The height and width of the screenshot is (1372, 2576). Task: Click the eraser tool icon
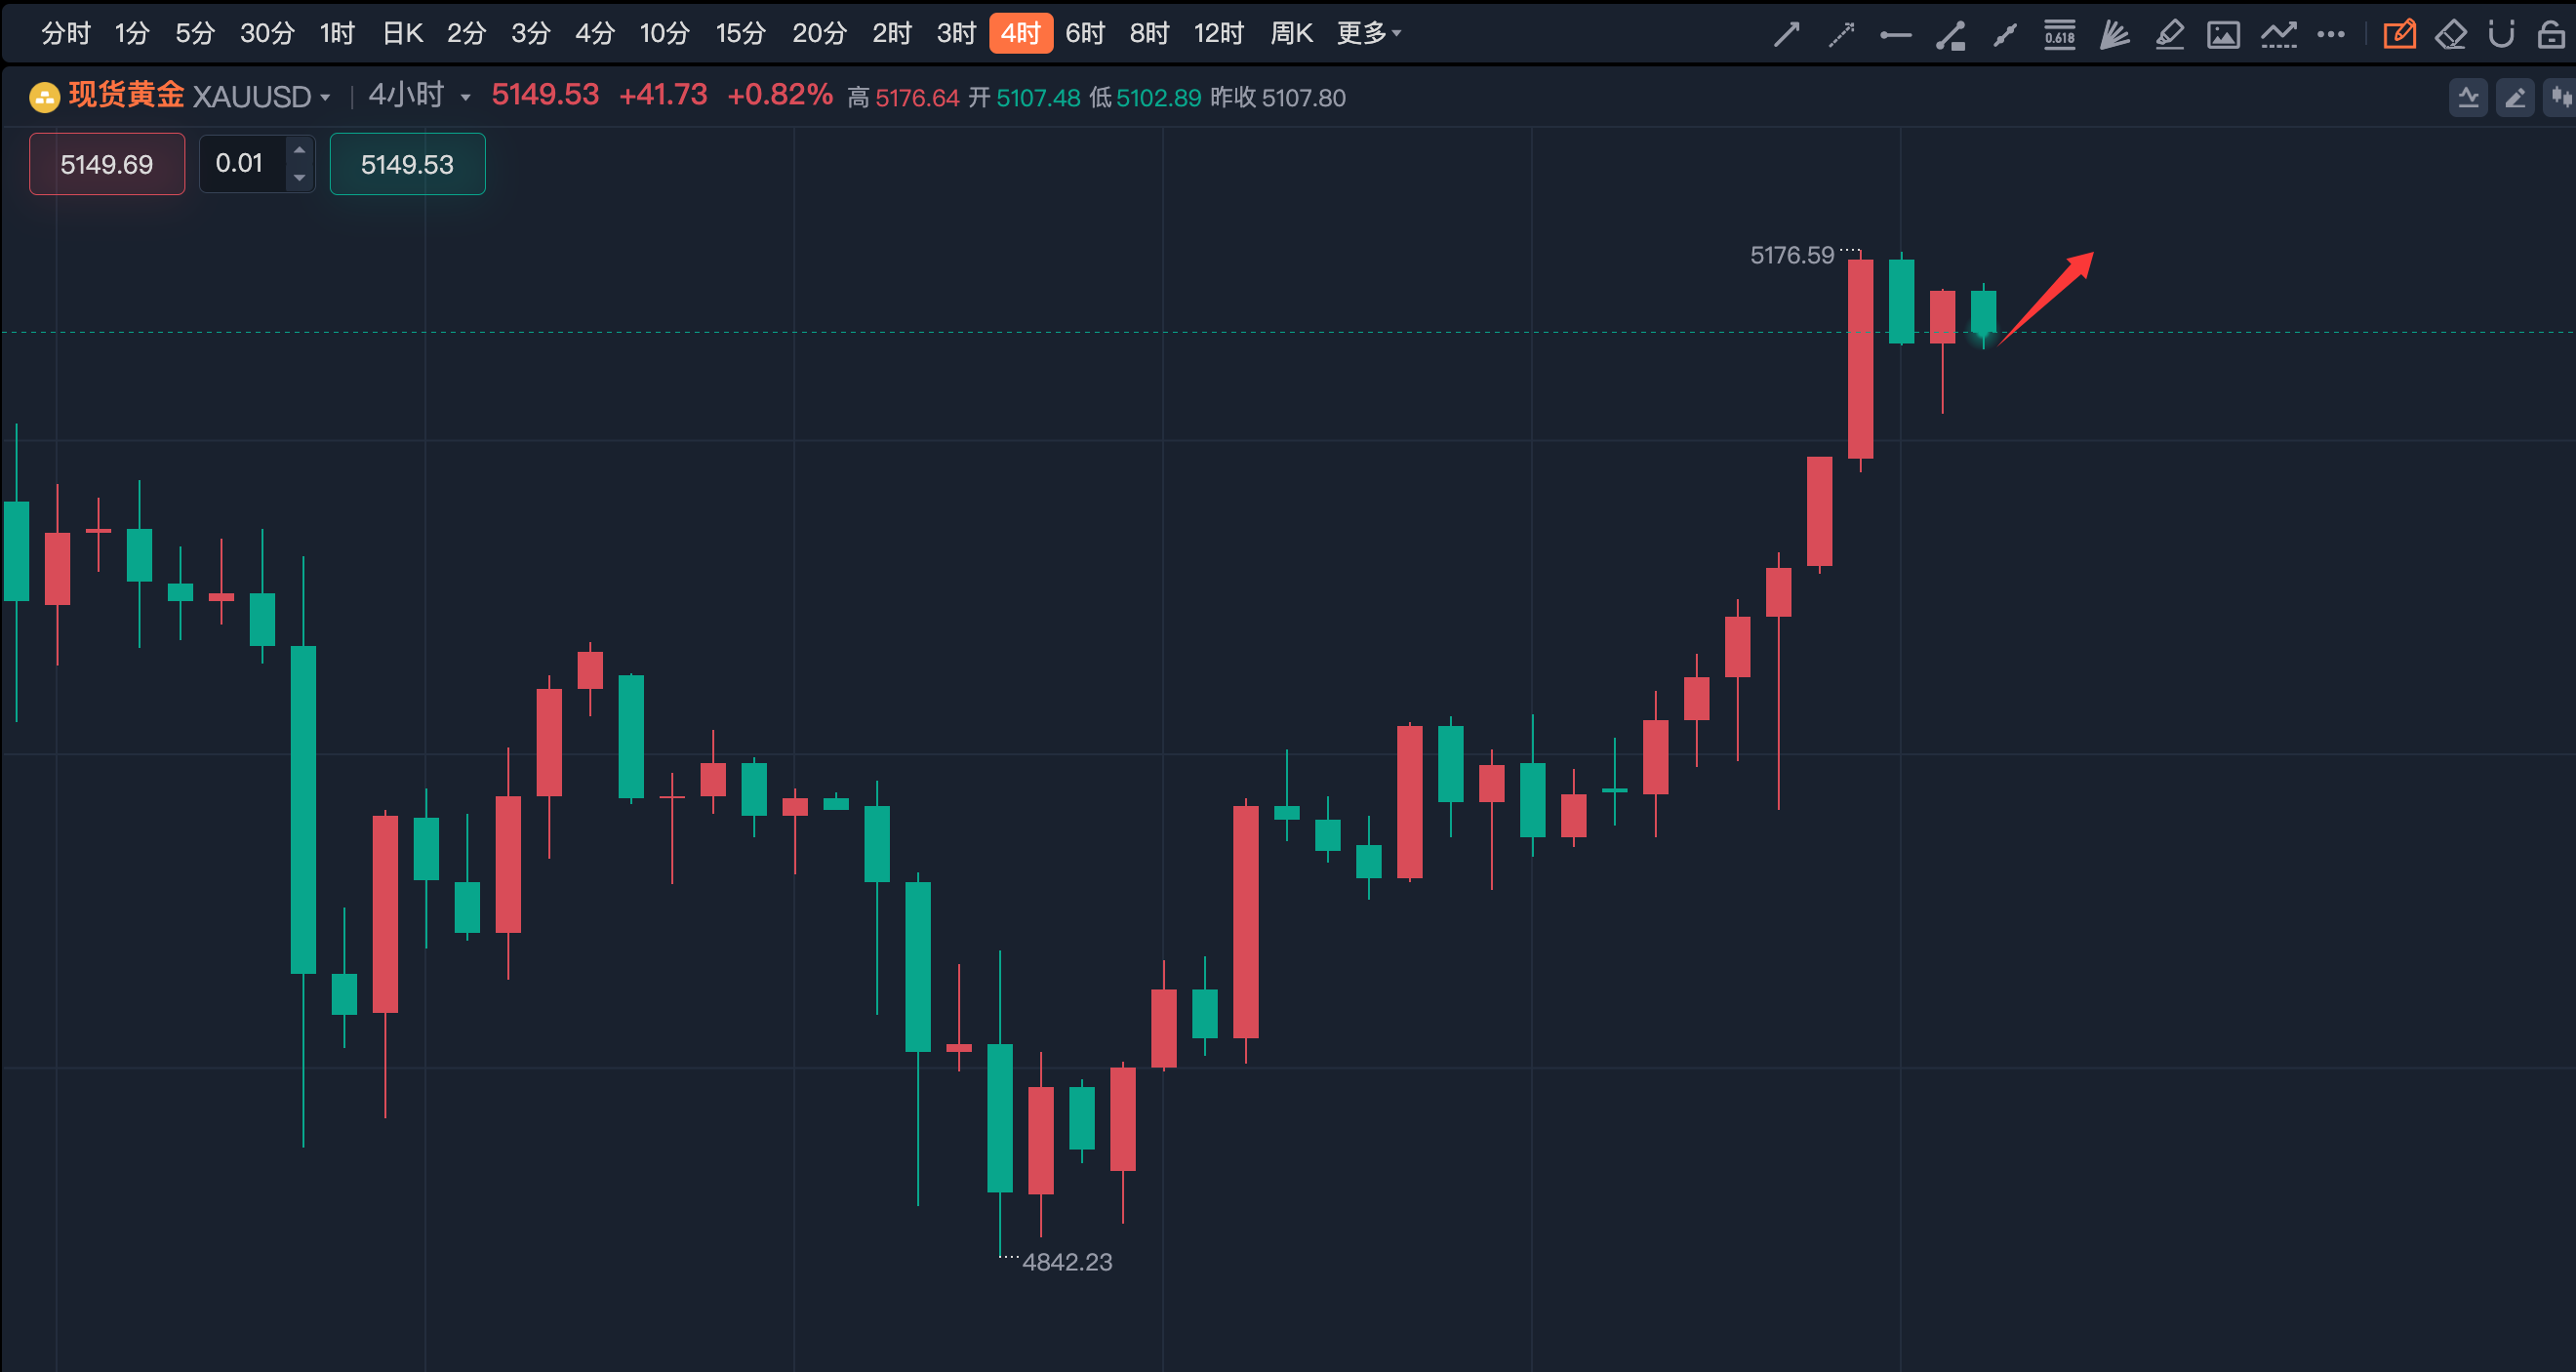2451,35
